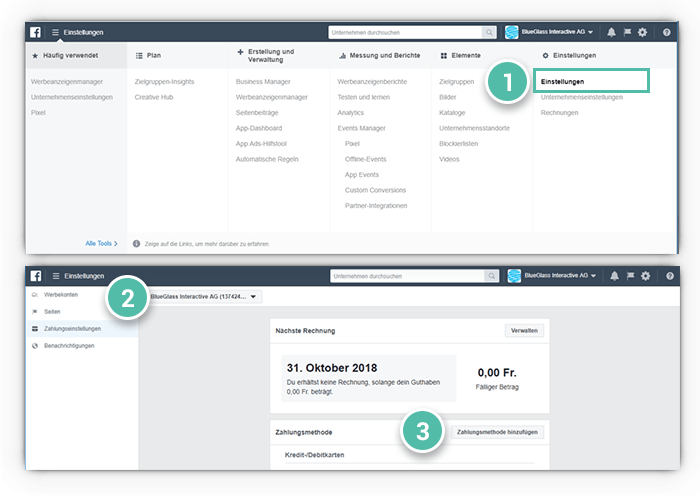This screenshot has height=498, width=700.
Task: Click the grid icon next to Elemente heading
Action: 443,55
